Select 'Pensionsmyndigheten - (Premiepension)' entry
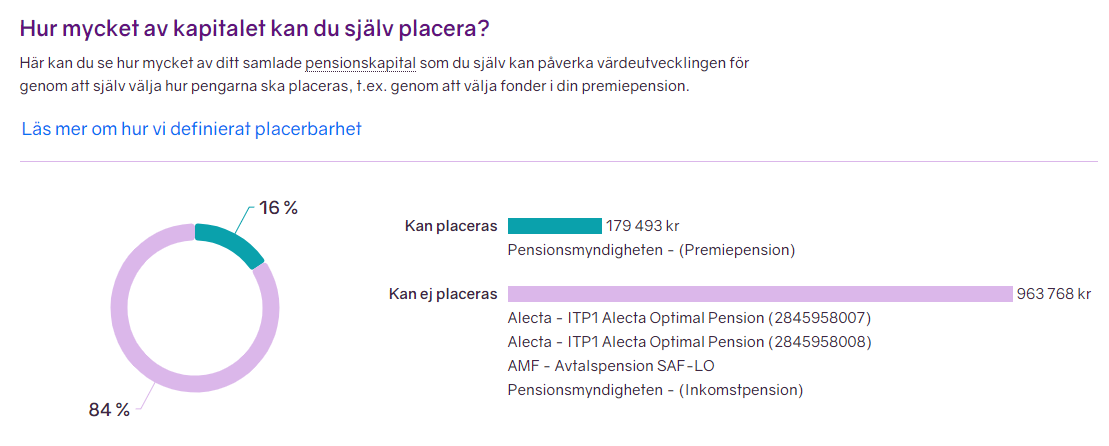 pos(651,250)
